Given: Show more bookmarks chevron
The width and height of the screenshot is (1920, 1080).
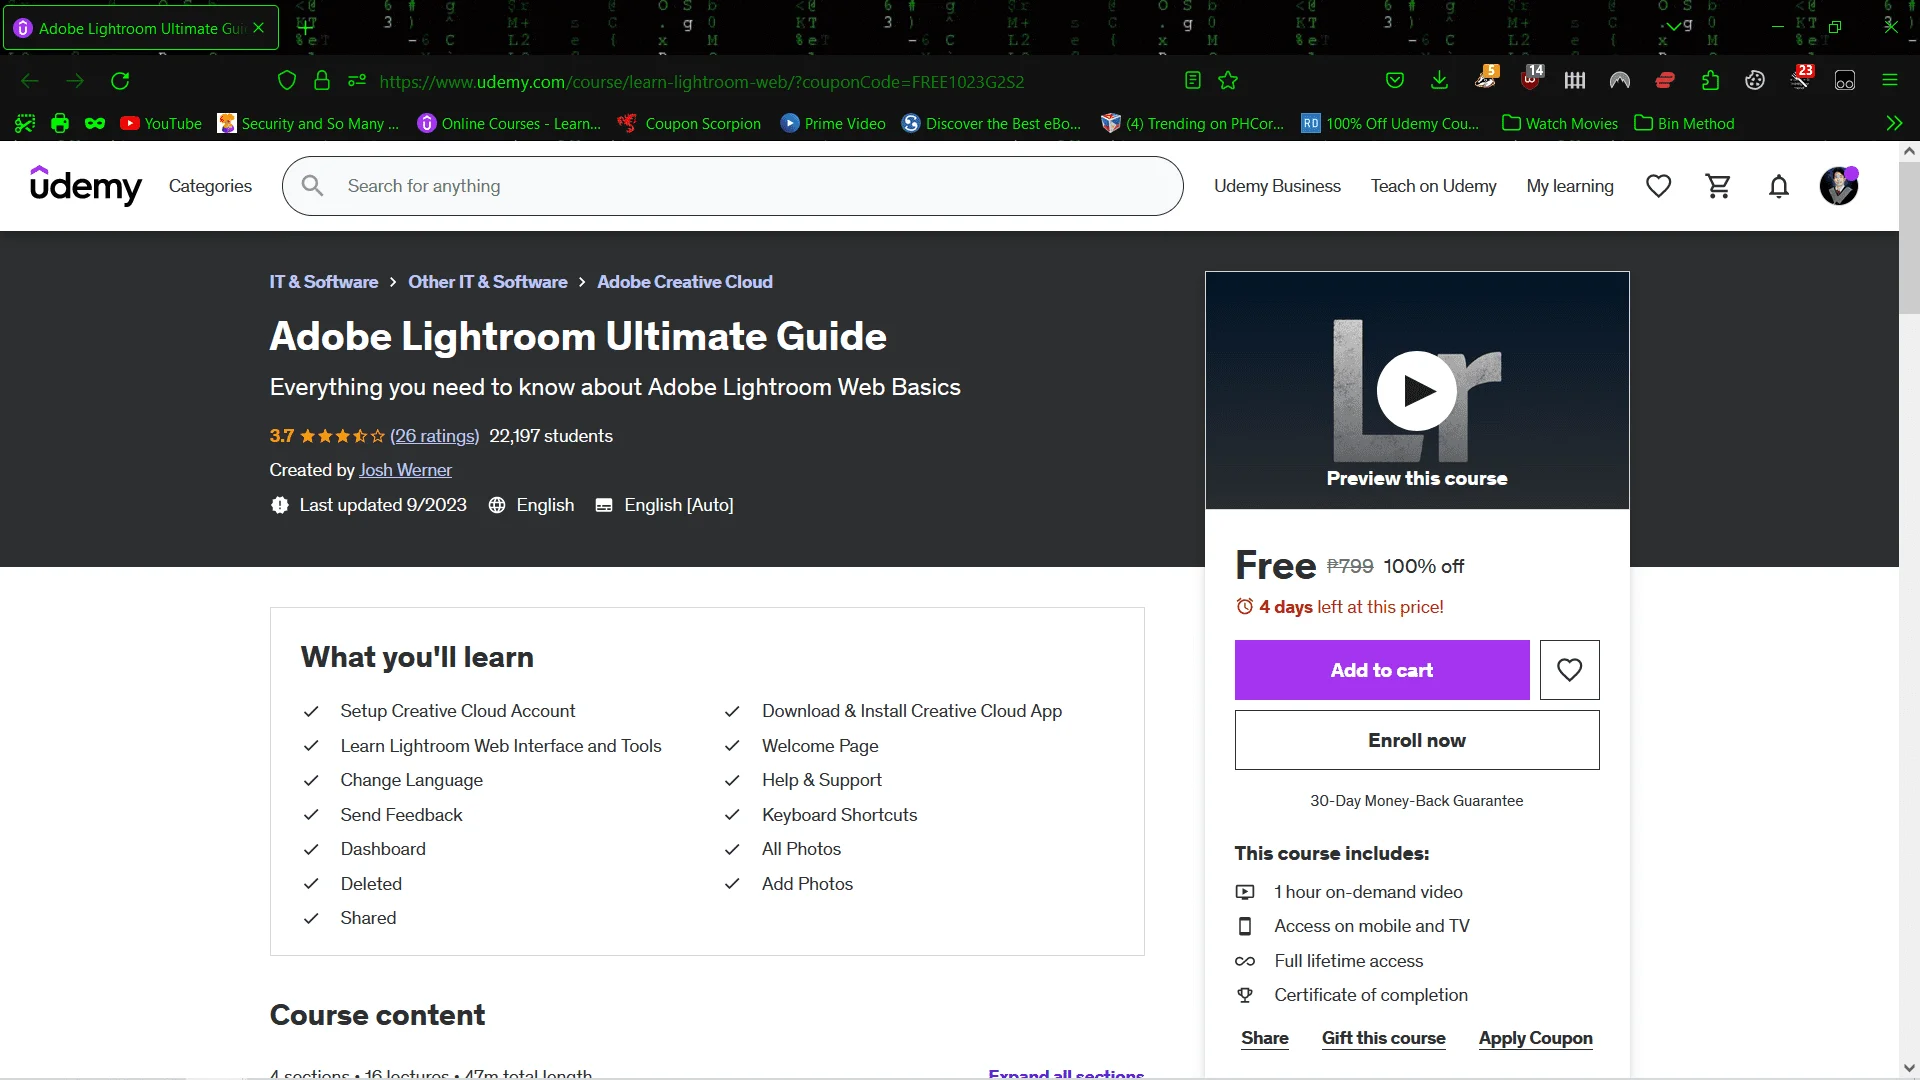Looking at the screenshot, I should click(1894, 123).
